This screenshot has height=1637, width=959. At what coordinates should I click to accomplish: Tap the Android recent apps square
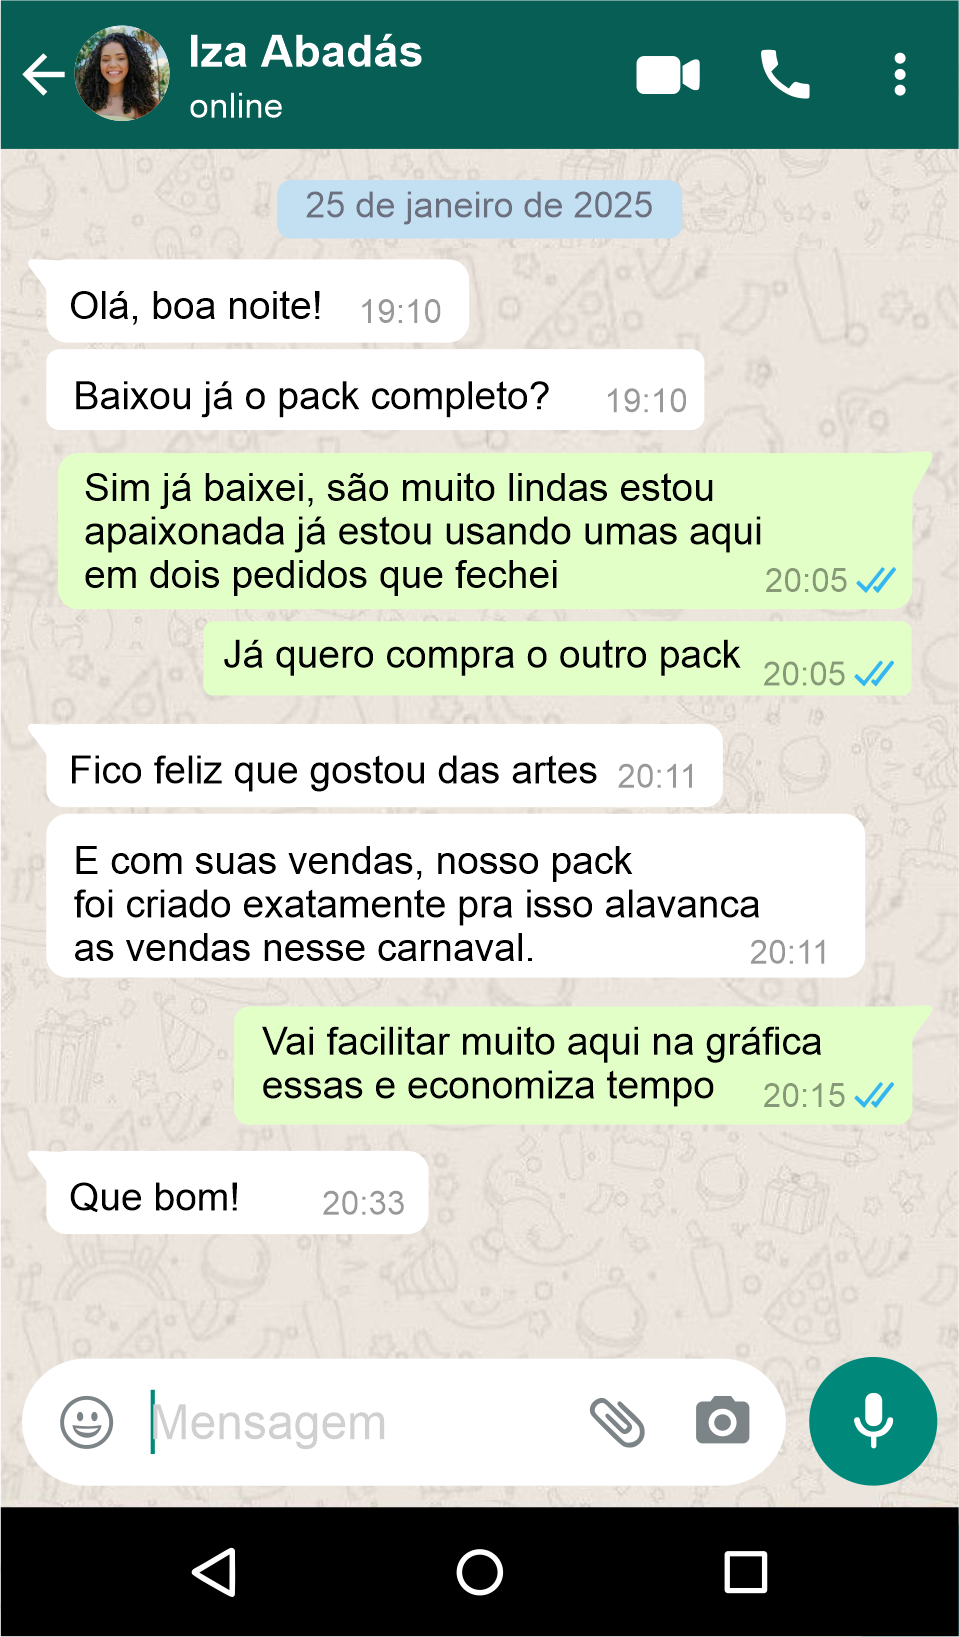point(746,1572)
